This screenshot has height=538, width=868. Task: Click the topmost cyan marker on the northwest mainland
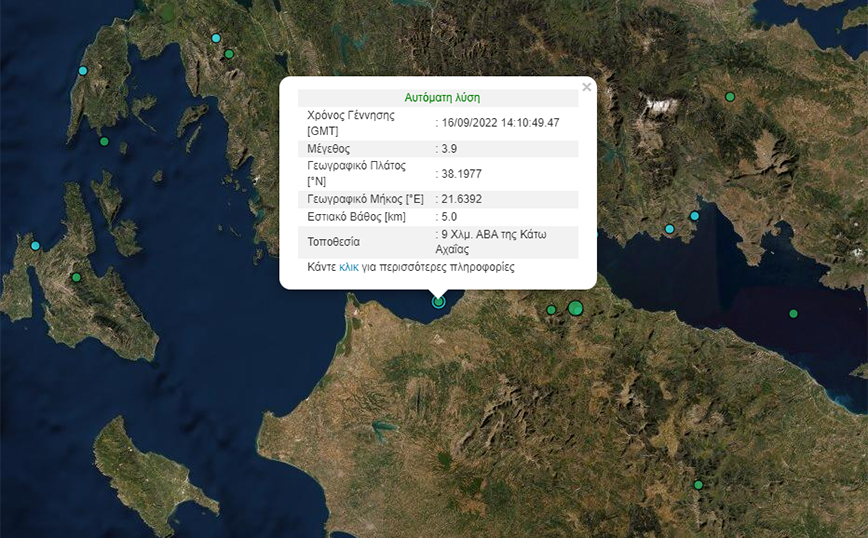[216, 38]
